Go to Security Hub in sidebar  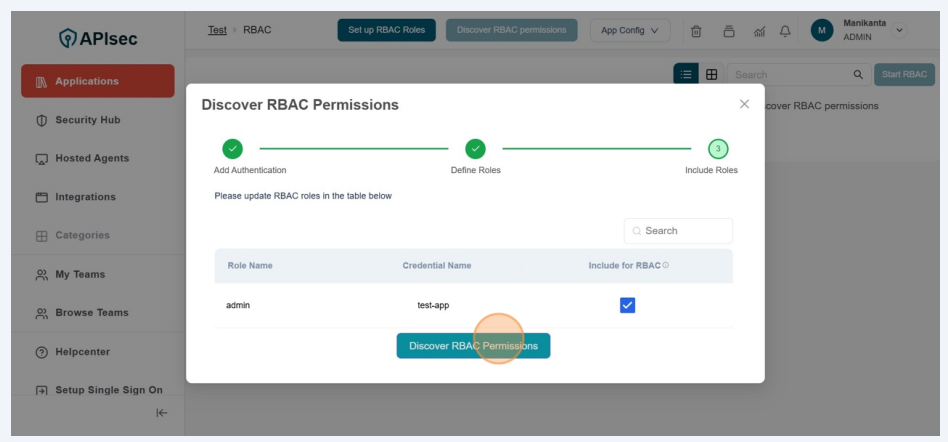87,120
